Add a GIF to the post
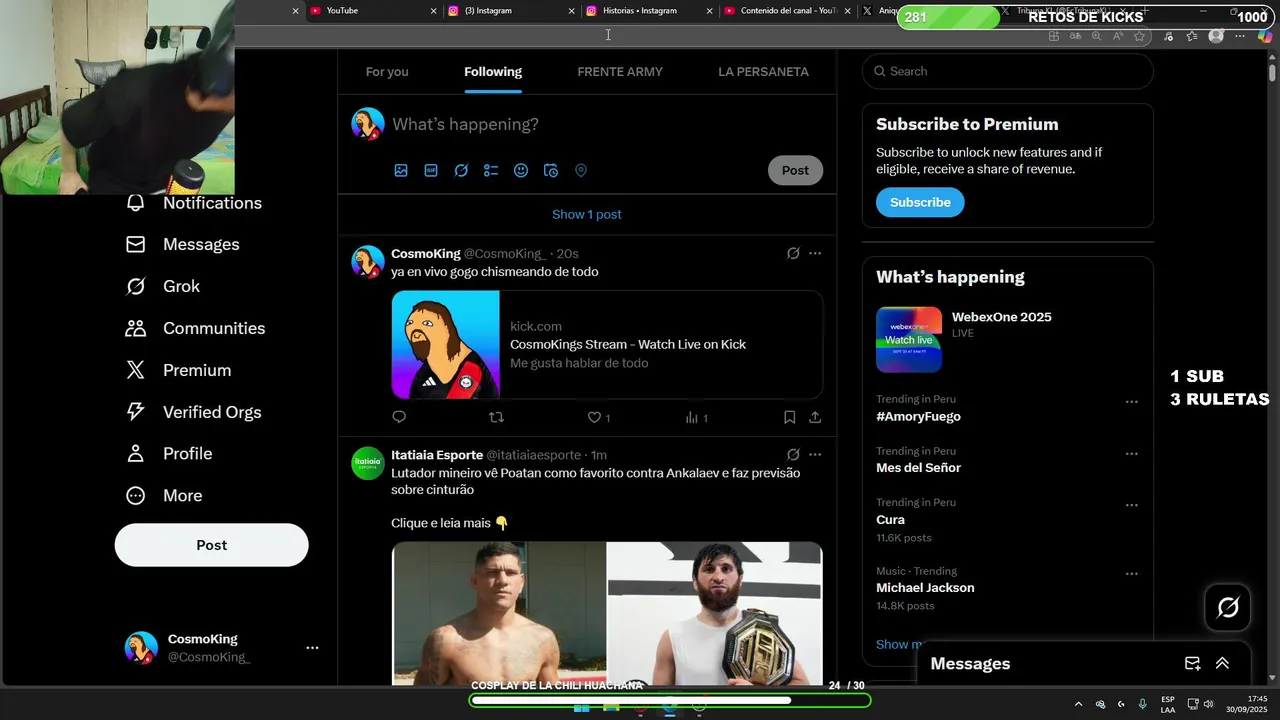 431,171
